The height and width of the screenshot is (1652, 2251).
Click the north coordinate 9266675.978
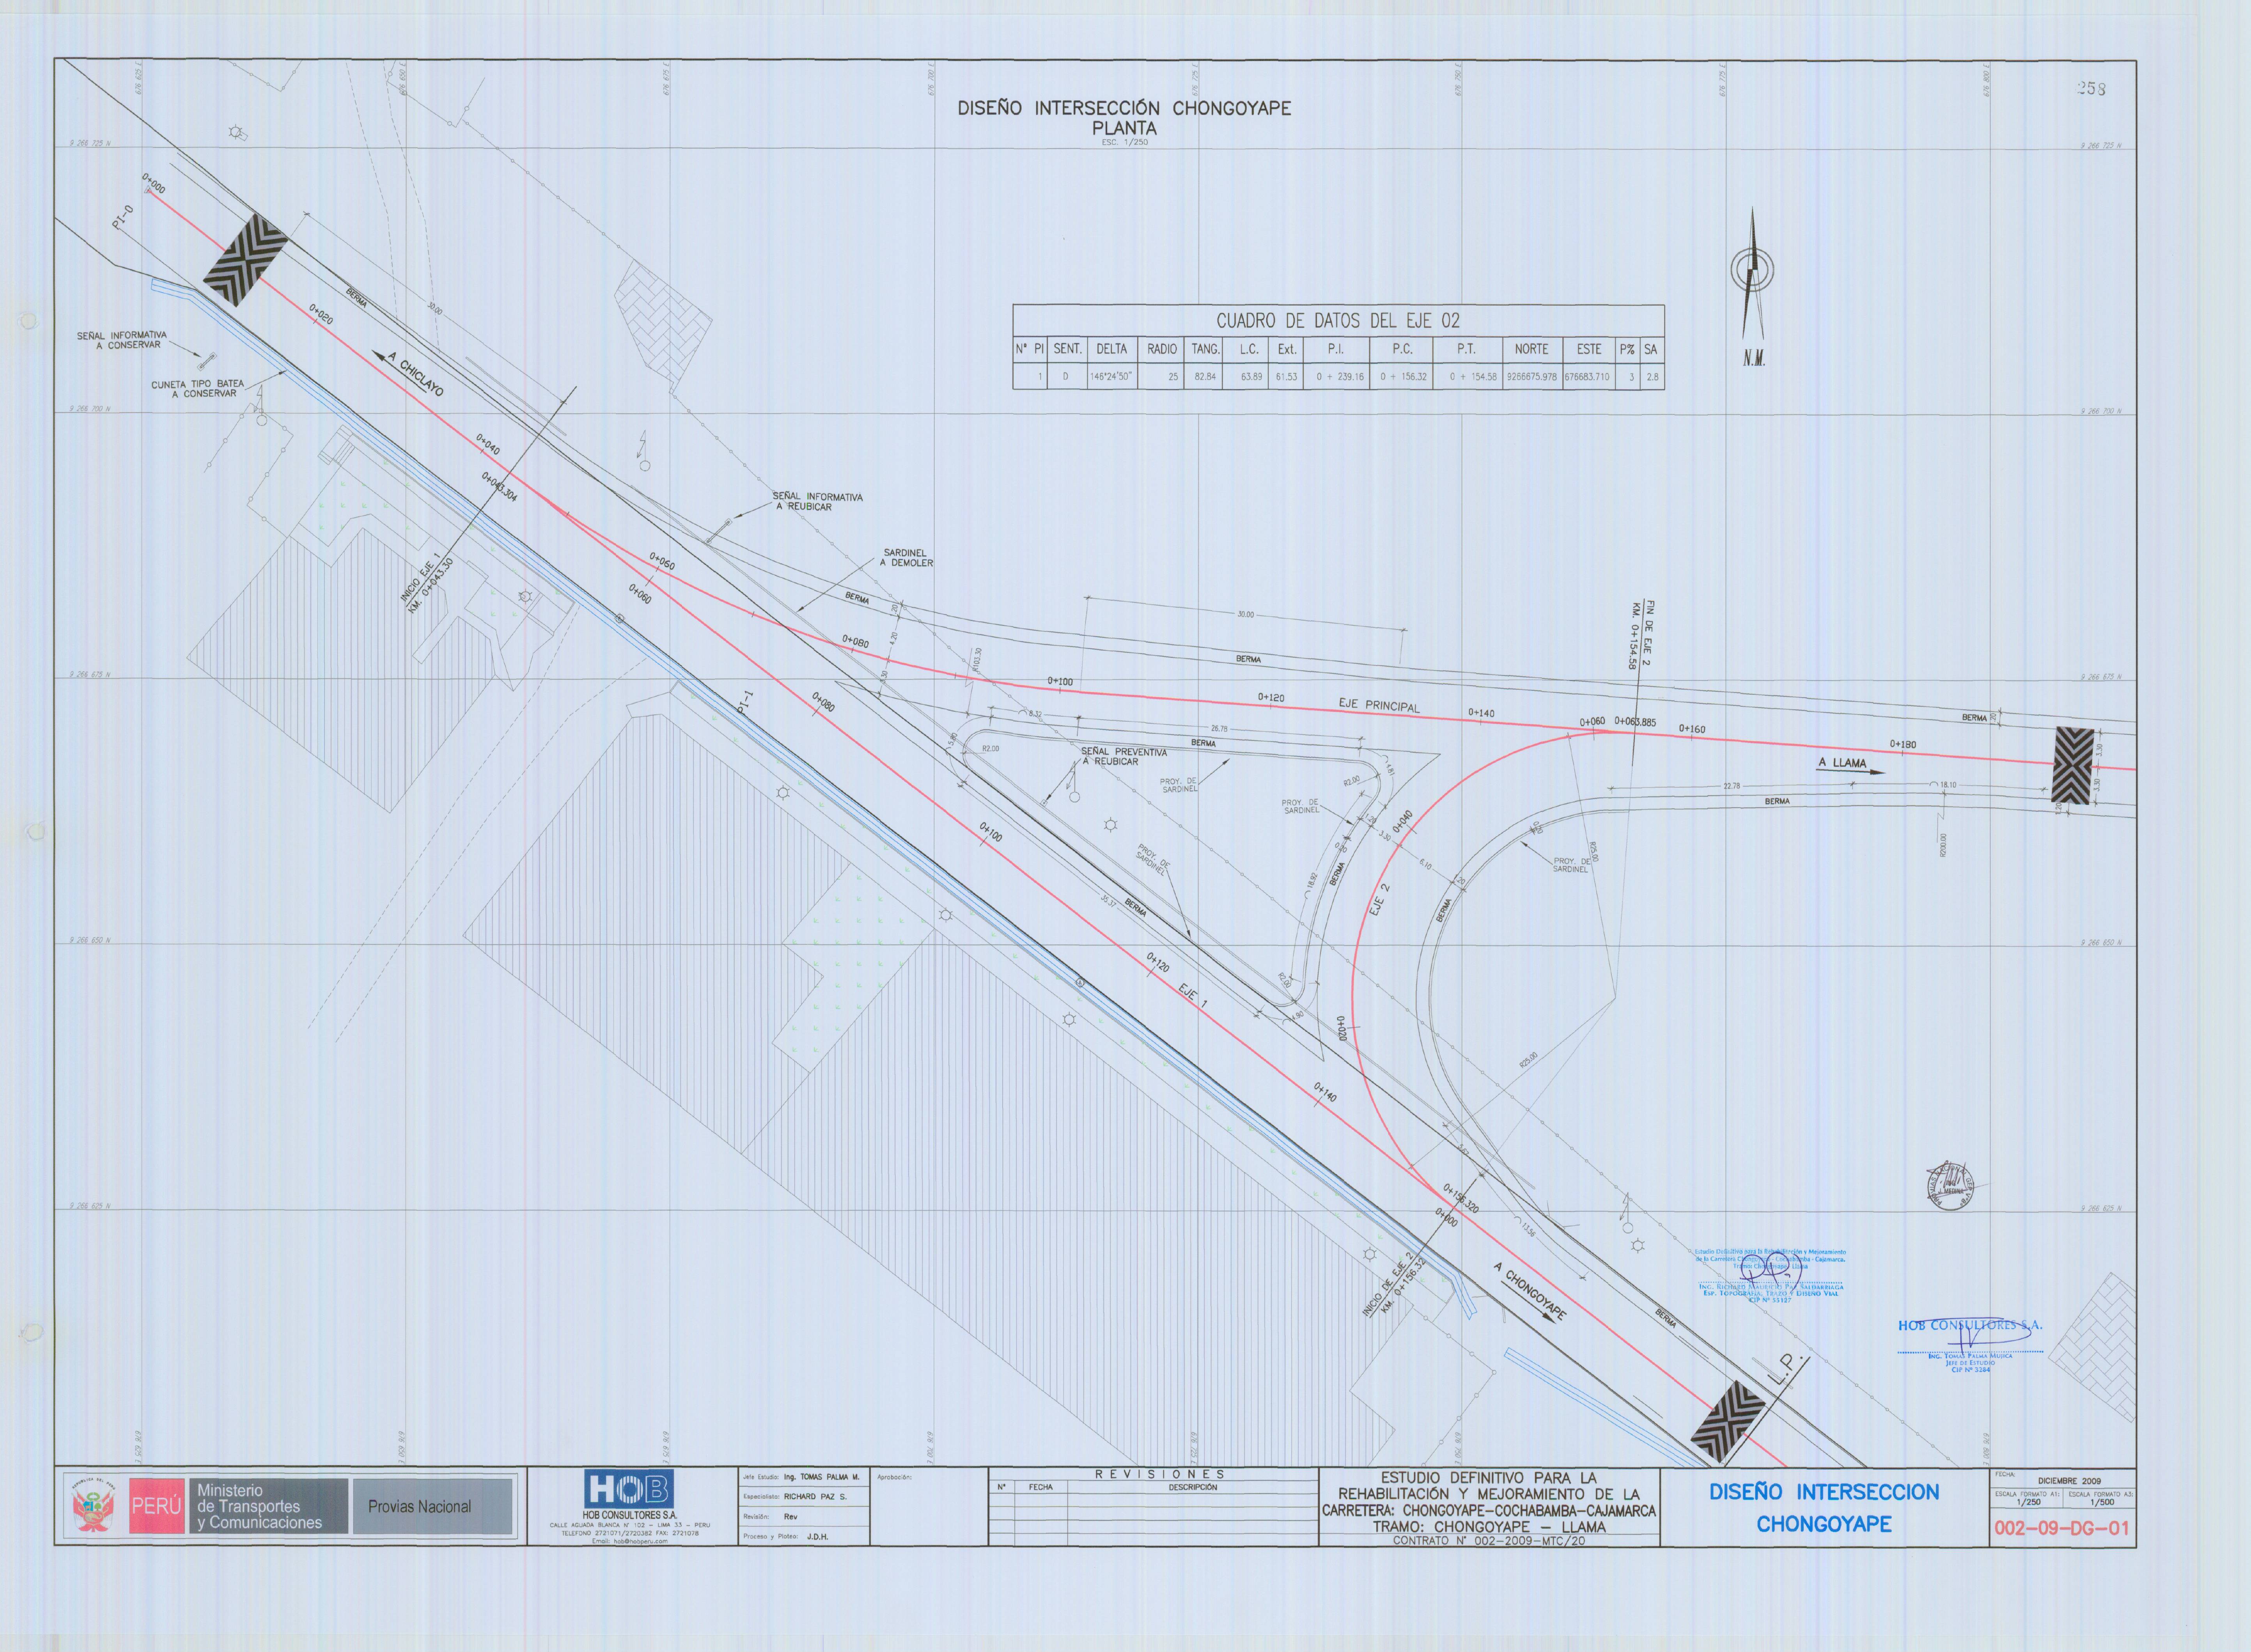click(x=1531, y=377)
